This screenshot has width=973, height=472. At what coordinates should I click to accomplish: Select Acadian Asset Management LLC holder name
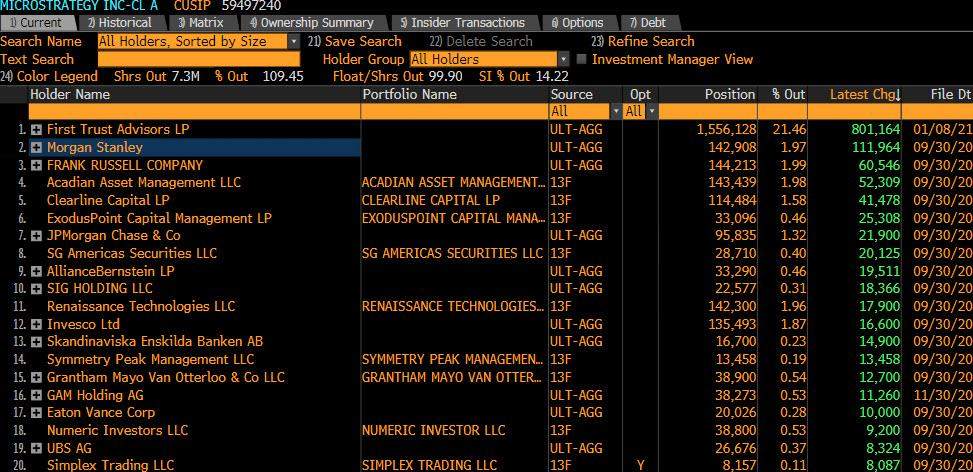coord(143,182)
